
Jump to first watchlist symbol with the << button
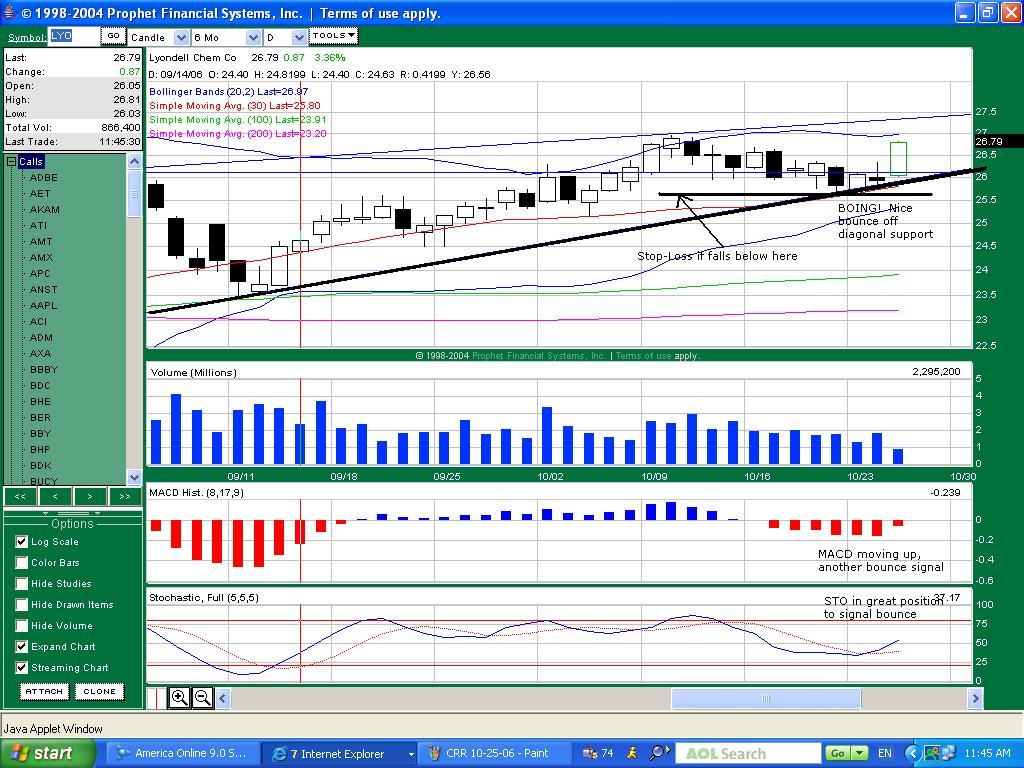(20, 496)
